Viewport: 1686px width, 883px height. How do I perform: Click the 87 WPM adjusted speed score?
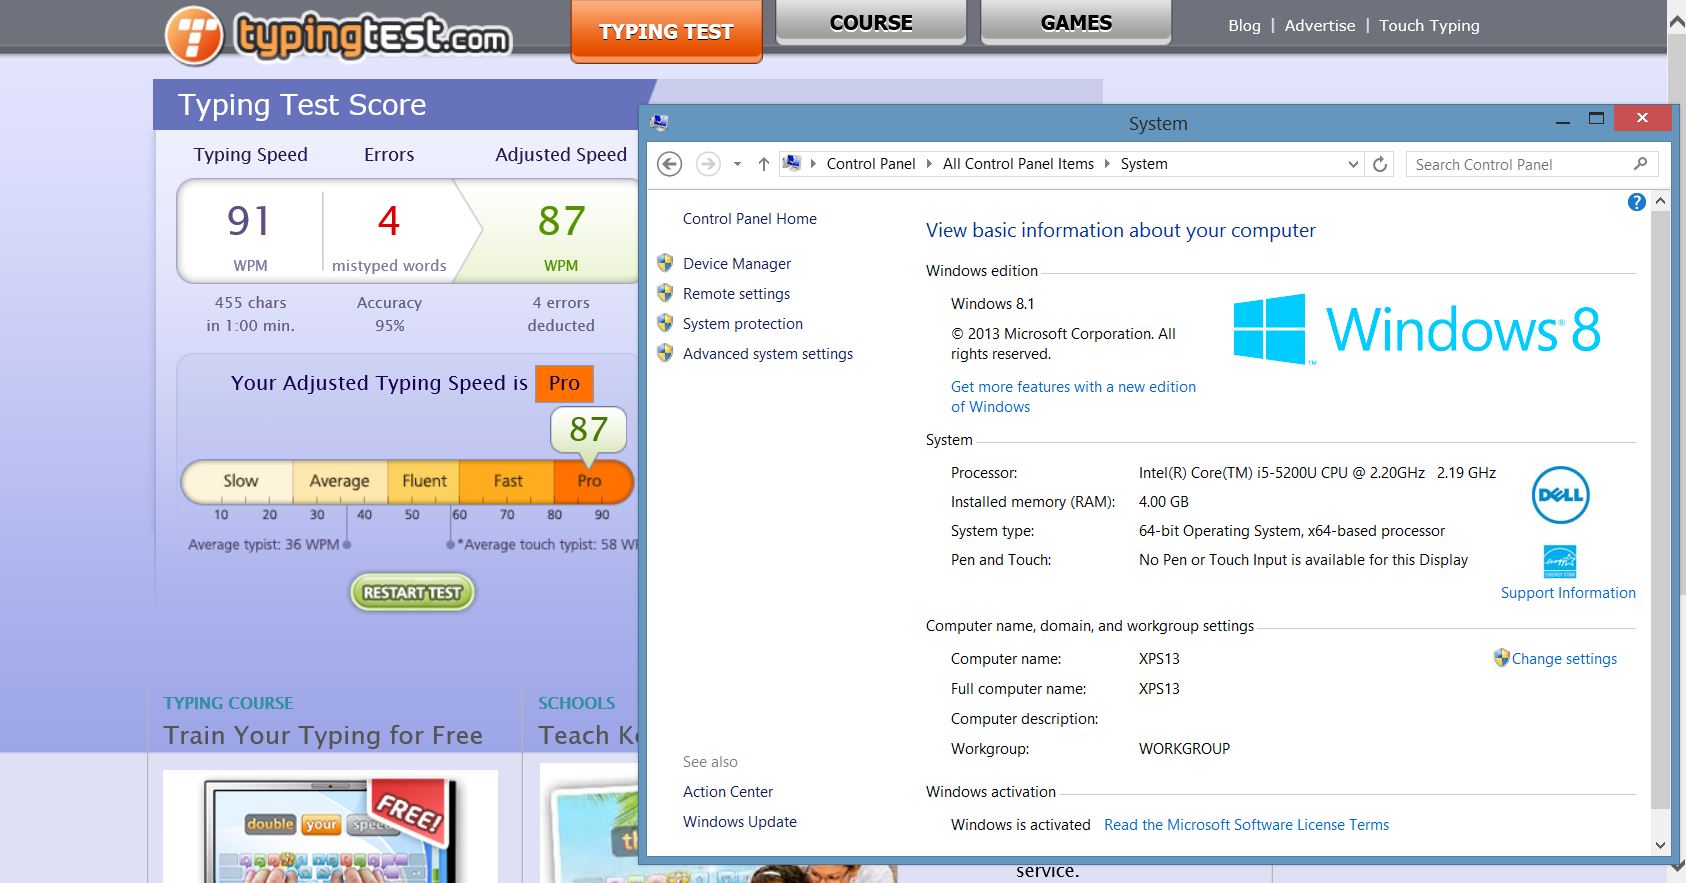tap(561, 222)
